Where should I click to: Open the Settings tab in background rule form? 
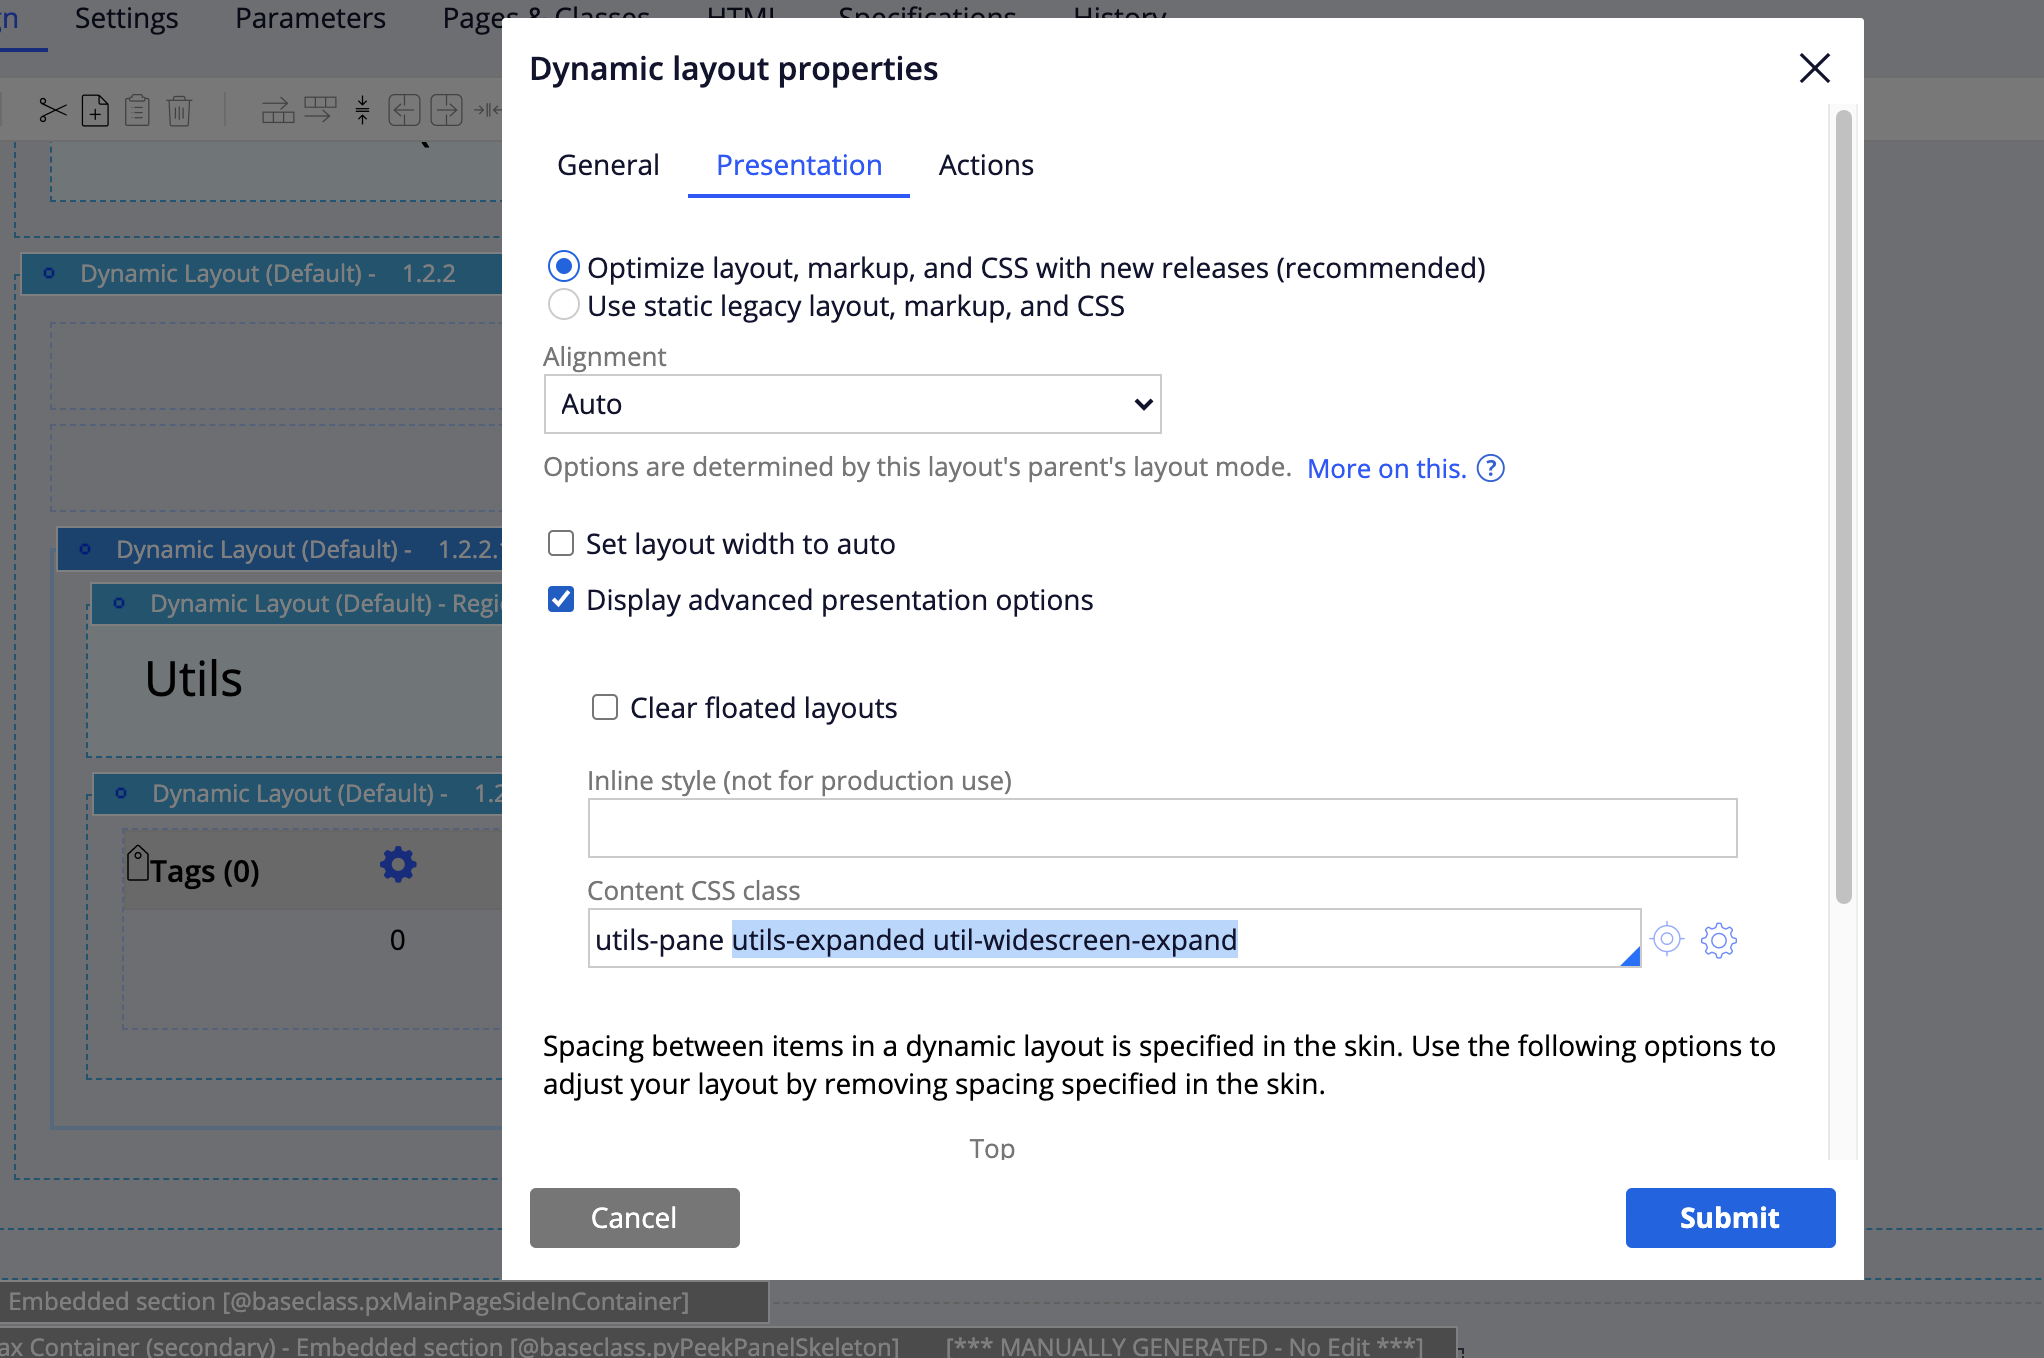click(126, 18)
